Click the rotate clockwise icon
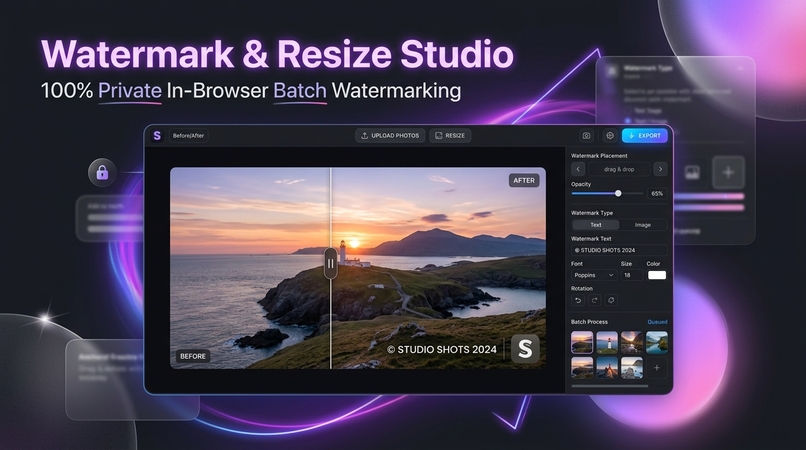This screenshot has height=450, width=806. click(595, 300)
